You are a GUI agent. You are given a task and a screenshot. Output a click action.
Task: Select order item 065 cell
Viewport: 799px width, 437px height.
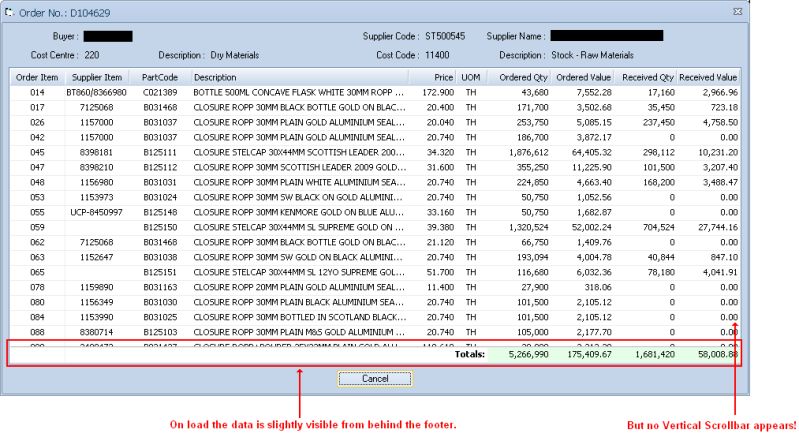[37, 272]
